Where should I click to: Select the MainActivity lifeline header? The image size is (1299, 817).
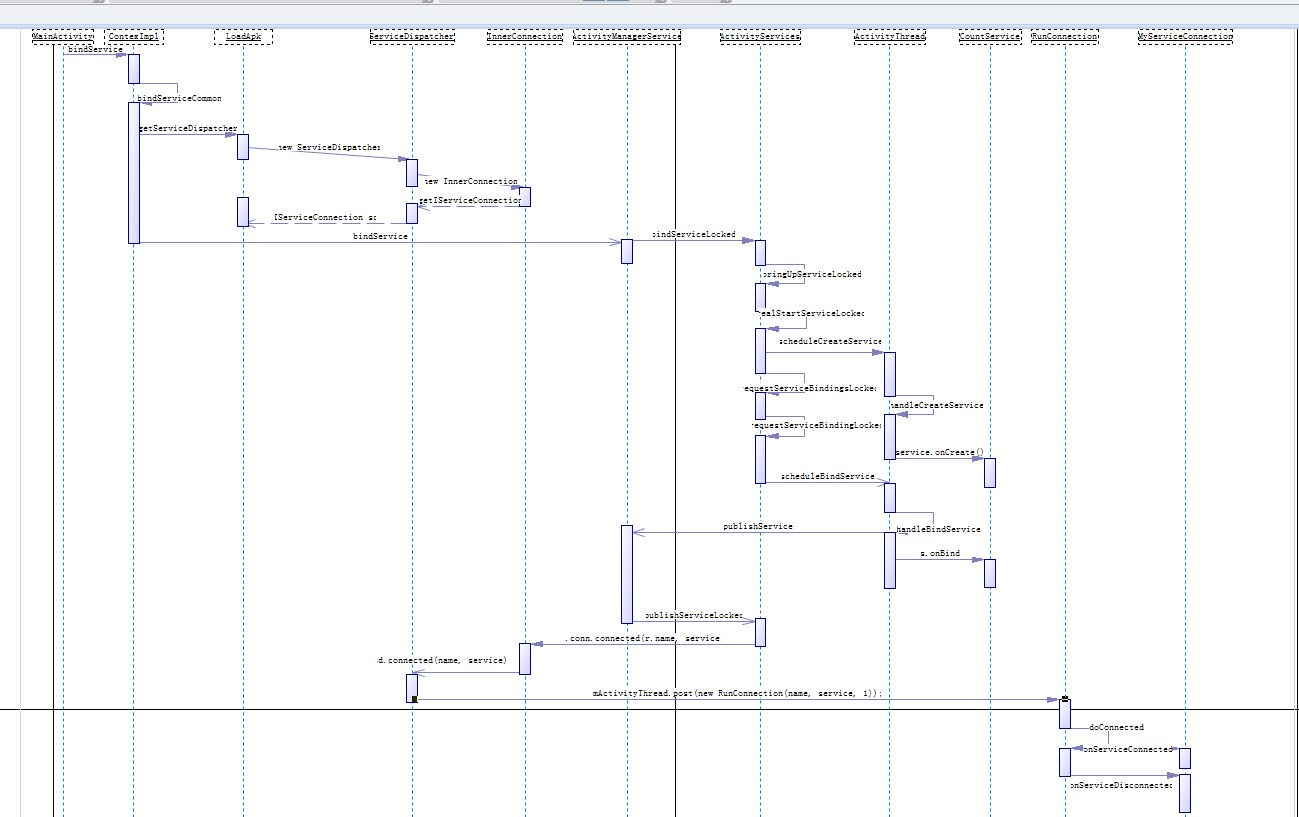click(x=63, y=37)
